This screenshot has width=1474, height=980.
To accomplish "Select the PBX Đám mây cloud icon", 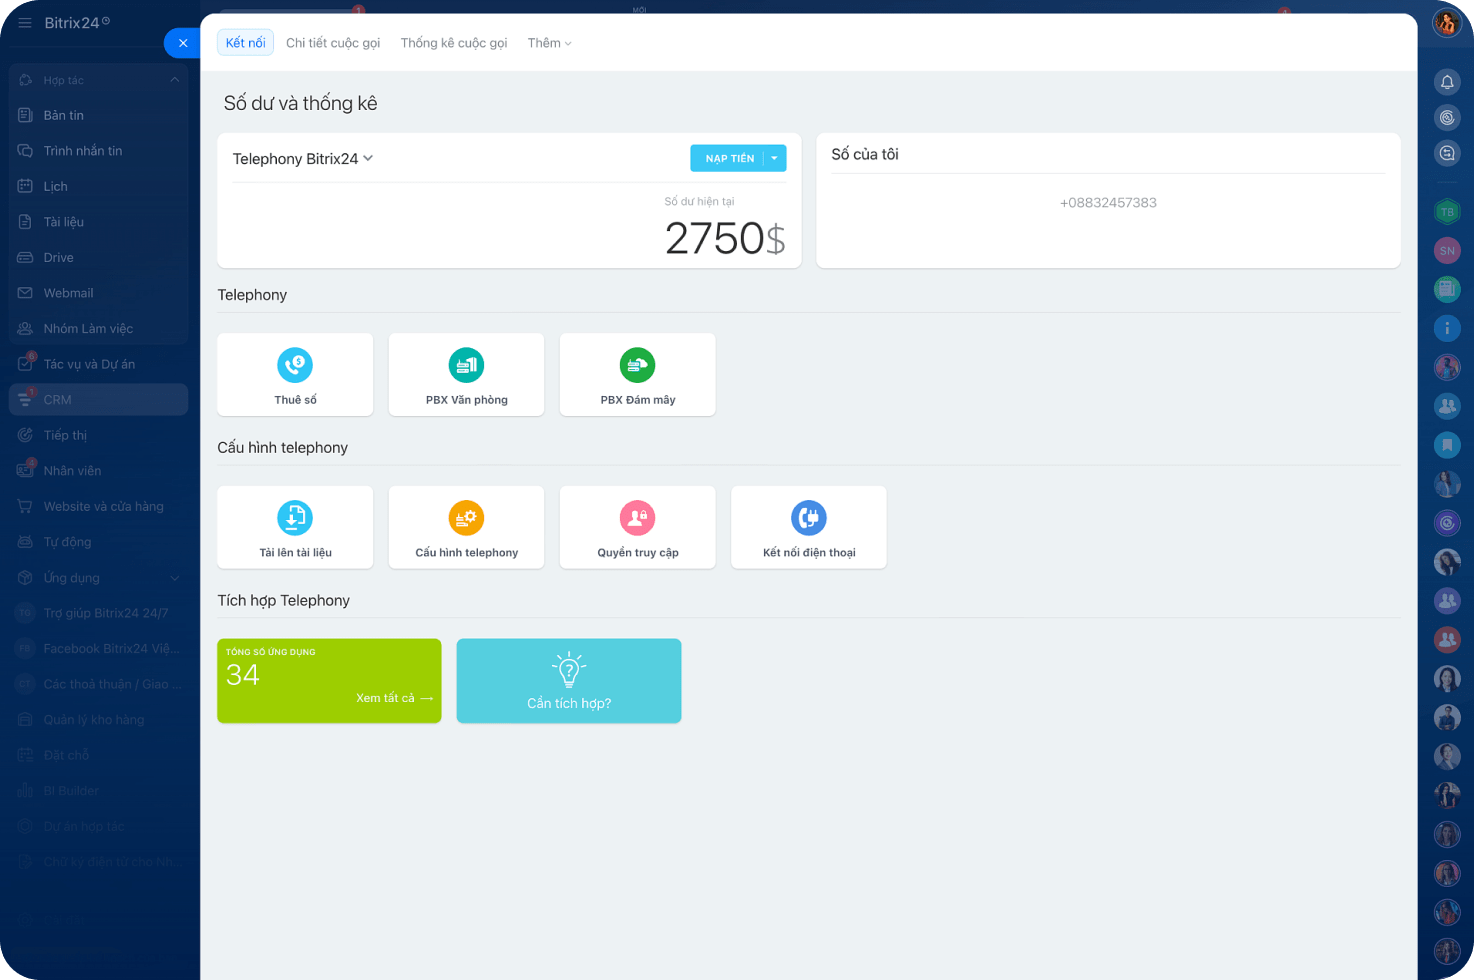I will [x=637, y=365].
